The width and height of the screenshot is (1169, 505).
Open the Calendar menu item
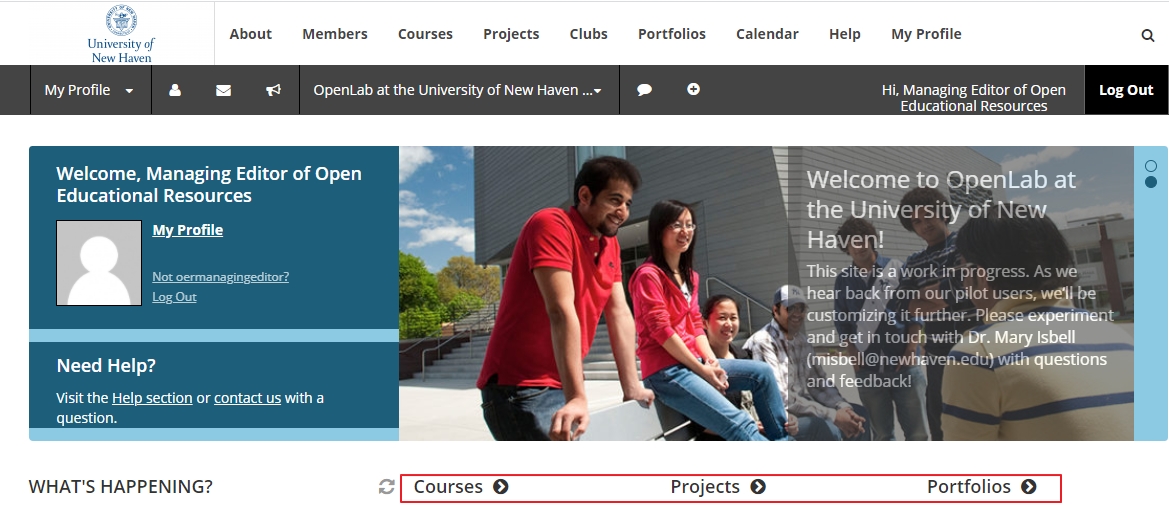click(767, 34)
